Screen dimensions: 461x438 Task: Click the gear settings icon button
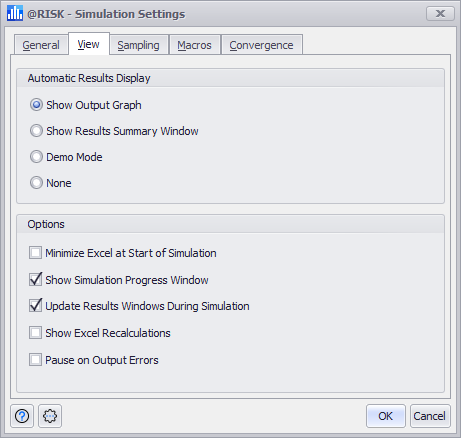click(x=50, y=416)
